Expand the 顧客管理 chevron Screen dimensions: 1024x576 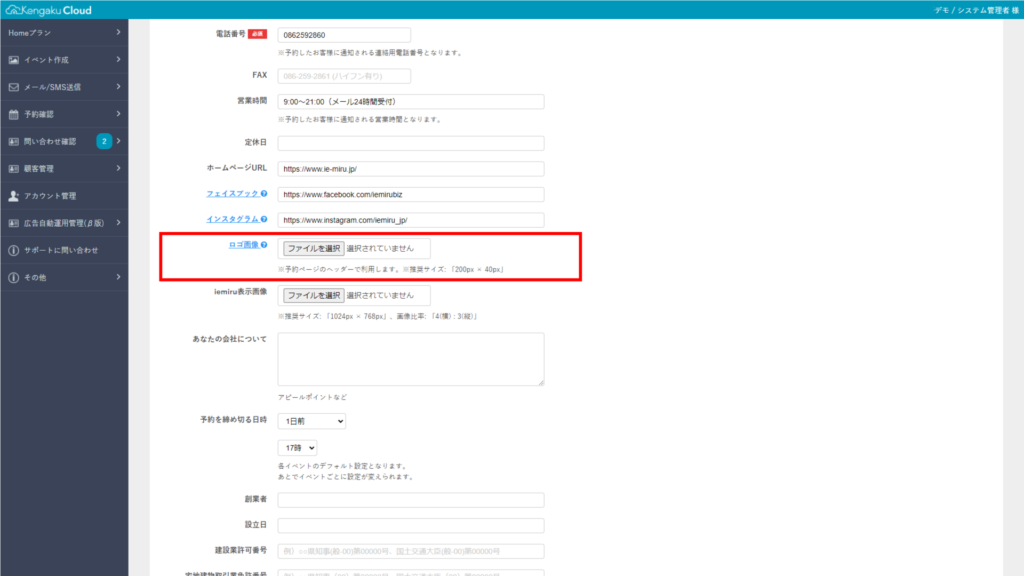118,168
